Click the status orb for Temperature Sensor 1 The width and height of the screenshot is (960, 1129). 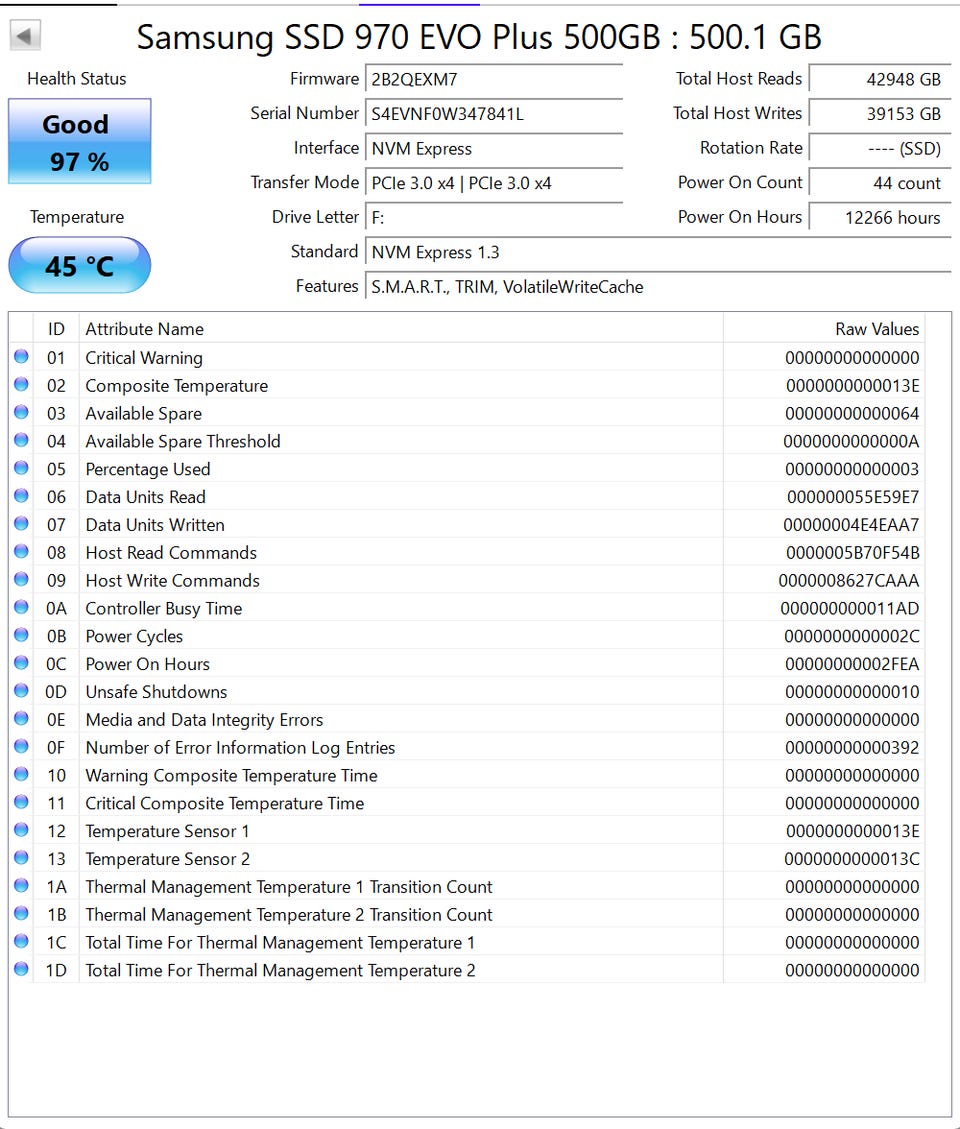coord(22,829)
